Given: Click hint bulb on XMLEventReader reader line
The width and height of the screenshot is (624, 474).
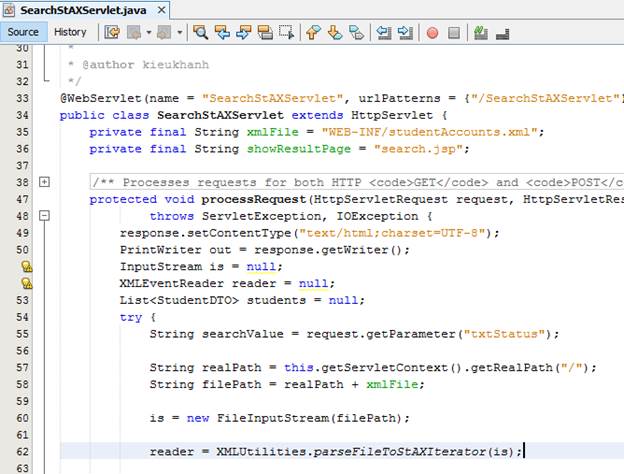Looking at the screenshot, I should pyautogui.click(x=27, y=283).
